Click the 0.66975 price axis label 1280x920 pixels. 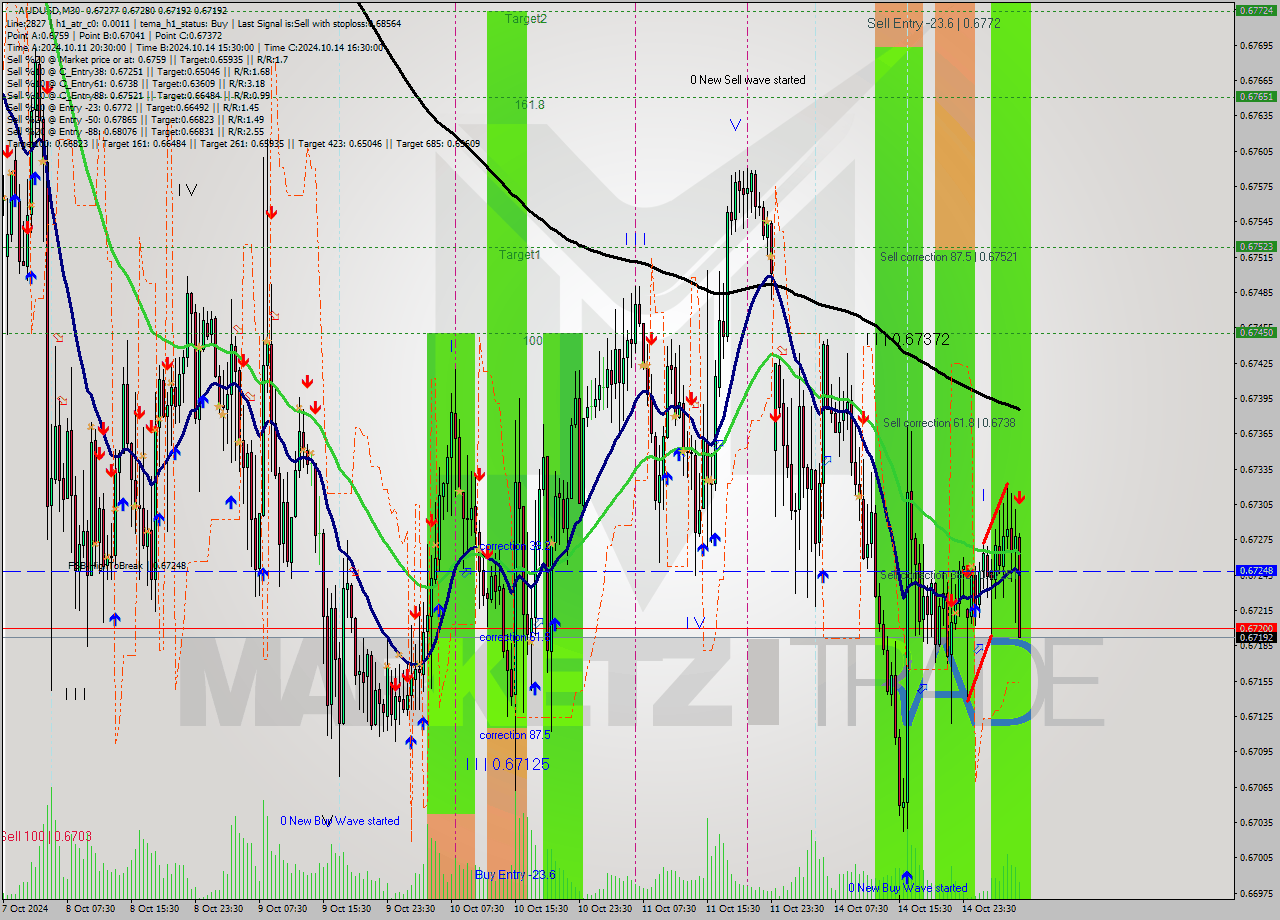[x=1255, y=893]
